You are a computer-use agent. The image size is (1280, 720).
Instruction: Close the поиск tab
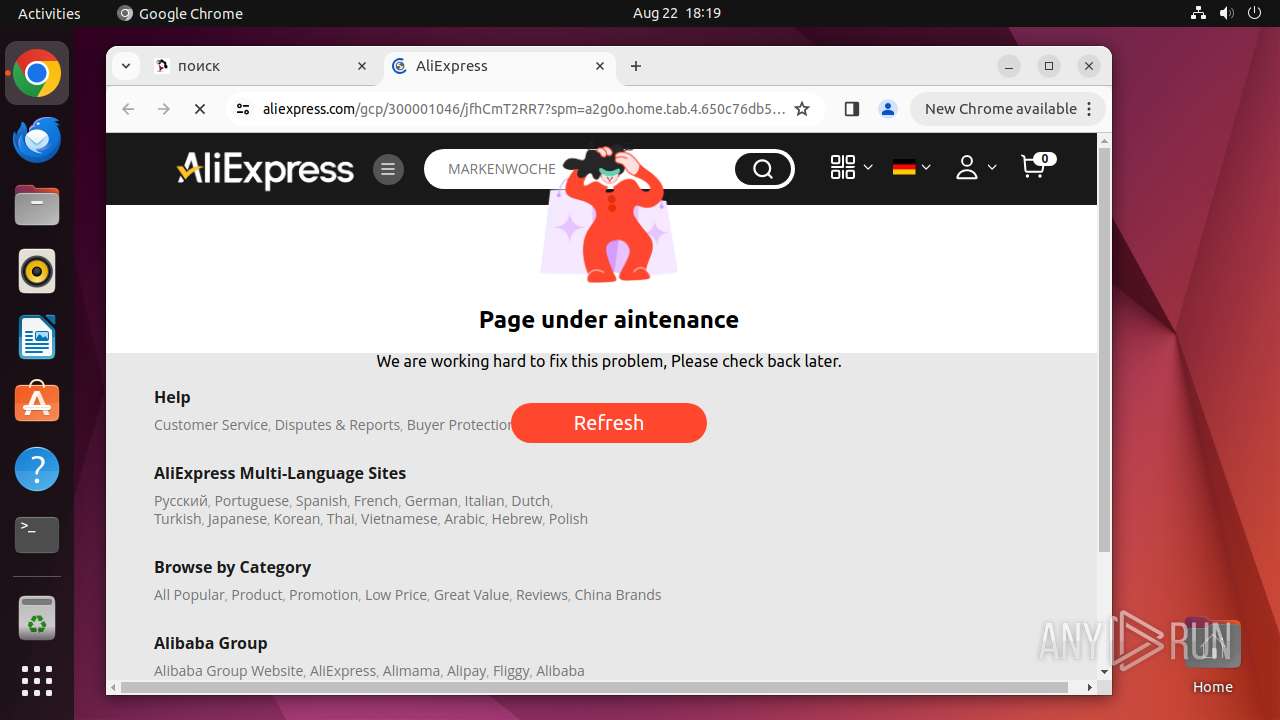(362, 66)
